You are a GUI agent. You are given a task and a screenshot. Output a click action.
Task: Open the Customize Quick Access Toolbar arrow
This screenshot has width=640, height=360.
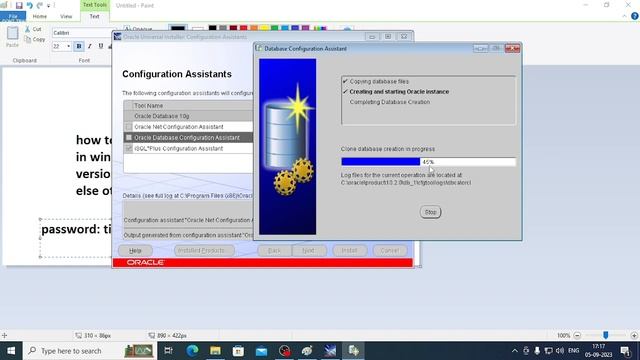[48, 6]
